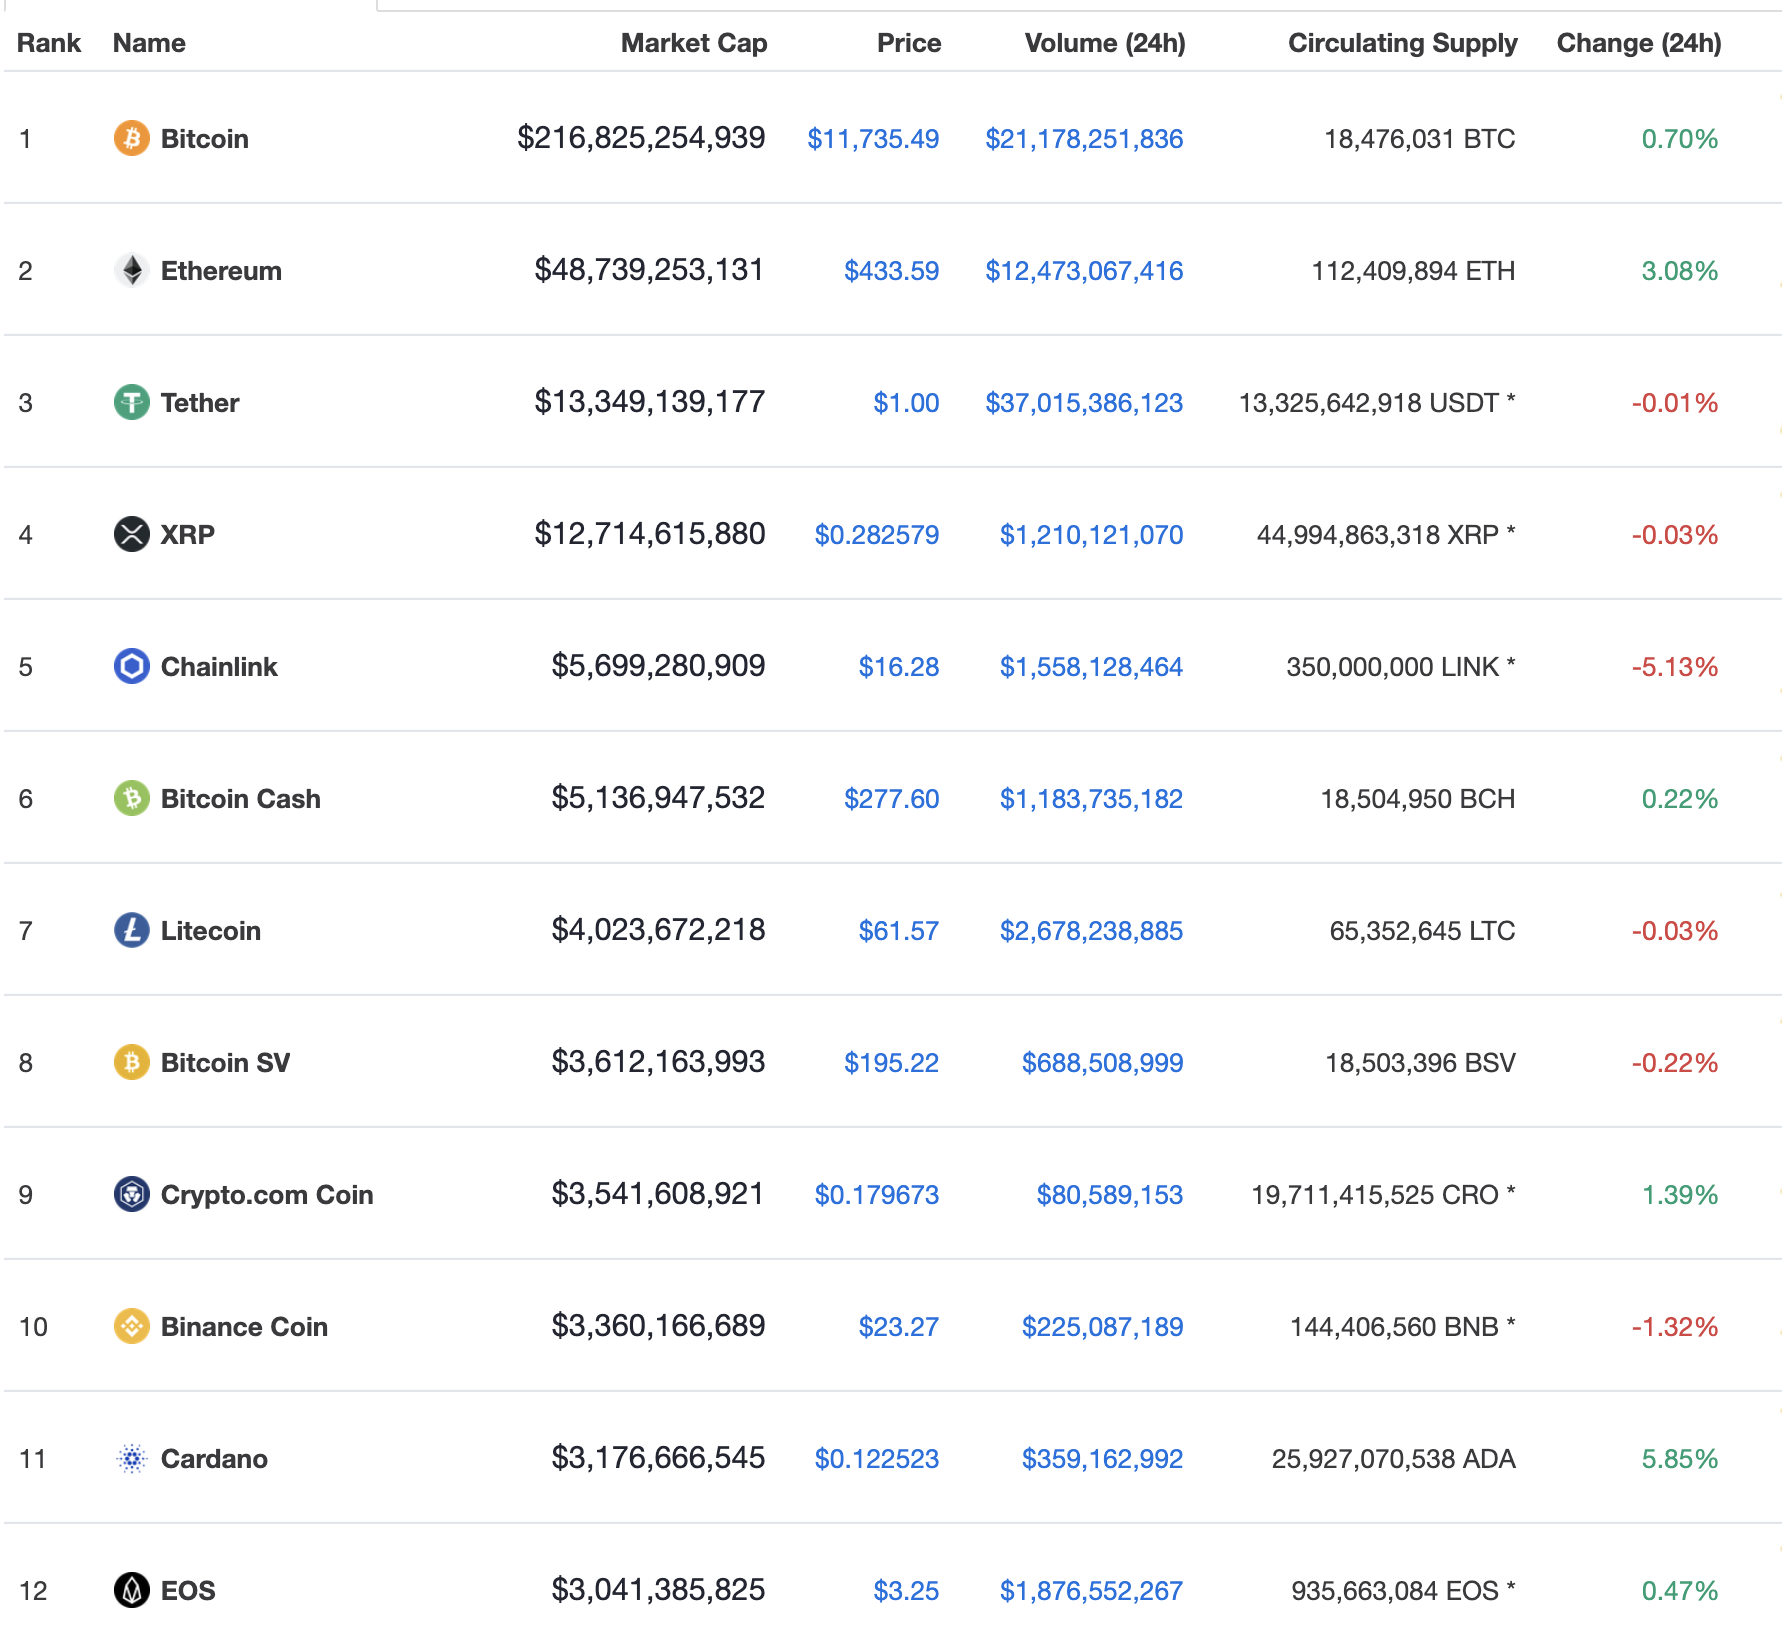Click Chainlink volume $1,558,128,464
This screenshot has width=1782, height=1638.
[x=1091, y=666]
